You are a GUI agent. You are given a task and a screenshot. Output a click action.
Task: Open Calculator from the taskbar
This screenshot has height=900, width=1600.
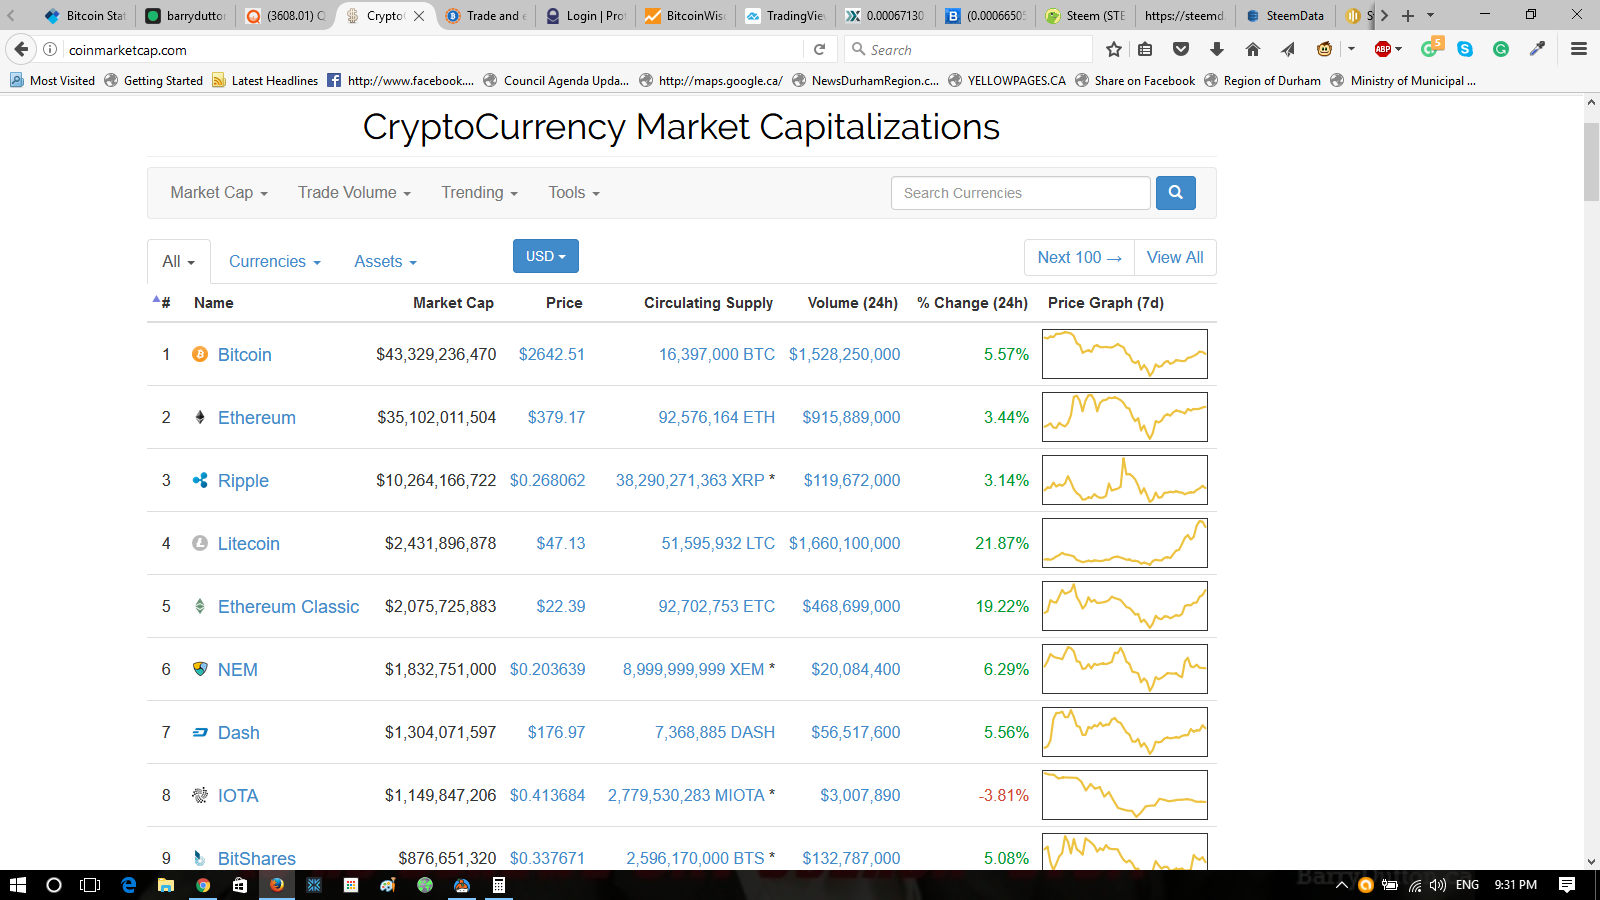click(498, 885)
